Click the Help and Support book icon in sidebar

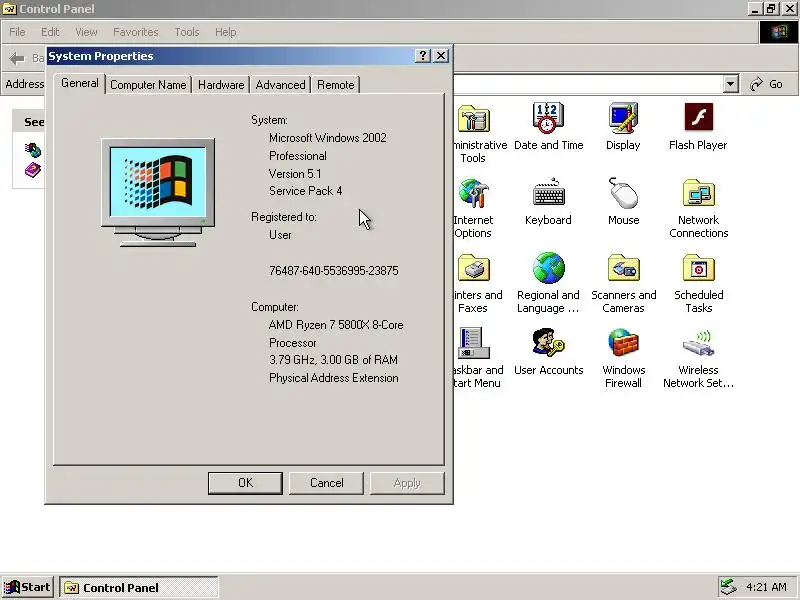click(33, 170)
